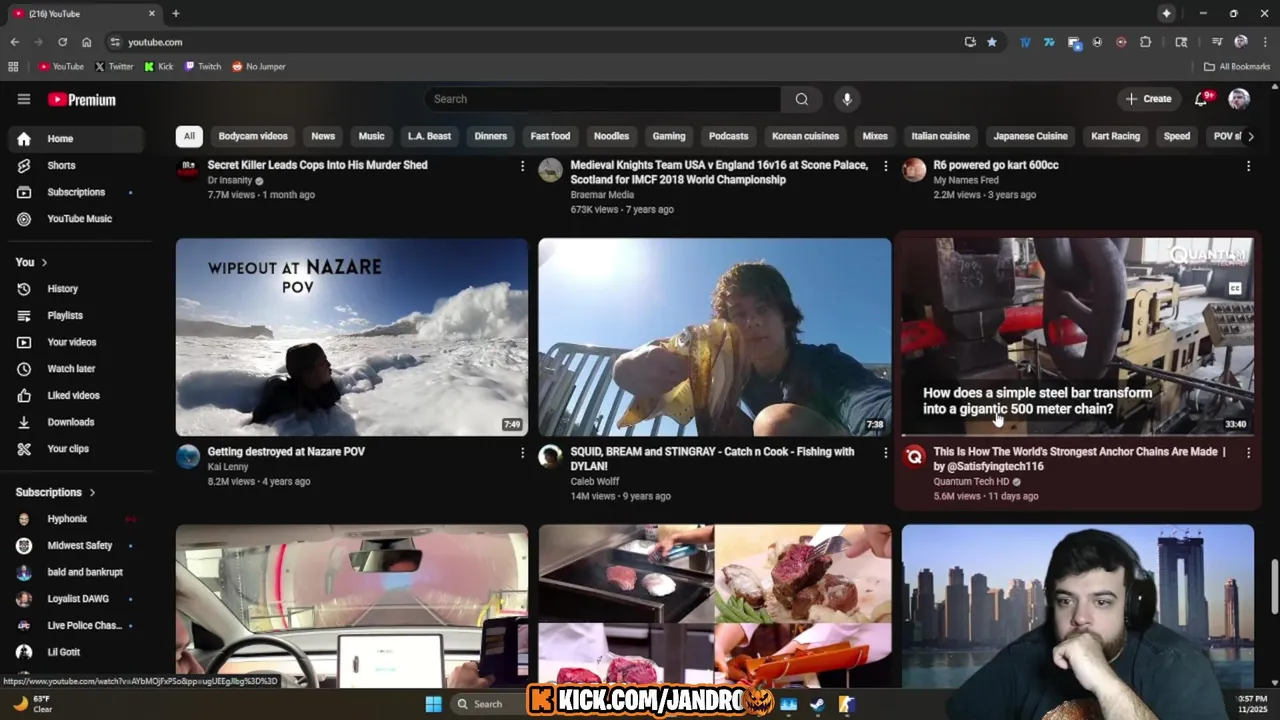The height and width of the screenshot is (720, 1280).
Task: Open options for Secret Killer video
Action: tap(522, 166)
